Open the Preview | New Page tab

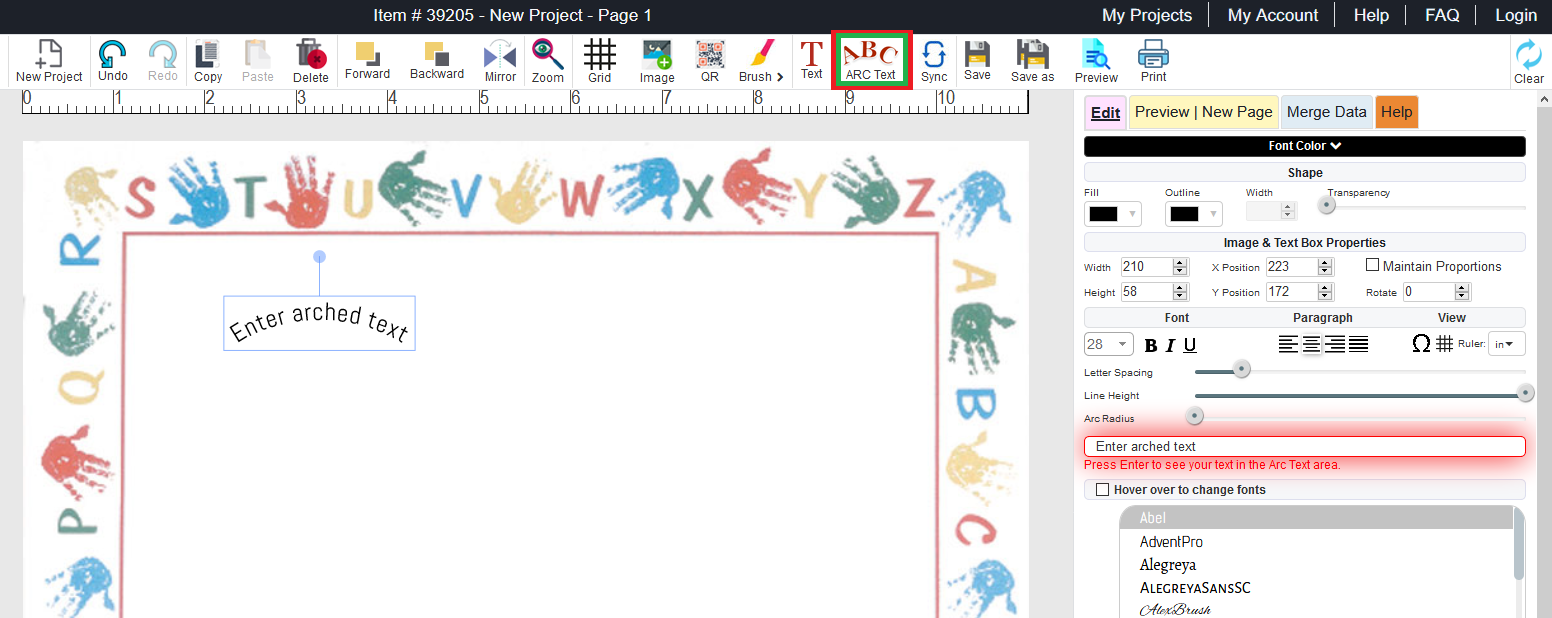(x=1203, y=112)
